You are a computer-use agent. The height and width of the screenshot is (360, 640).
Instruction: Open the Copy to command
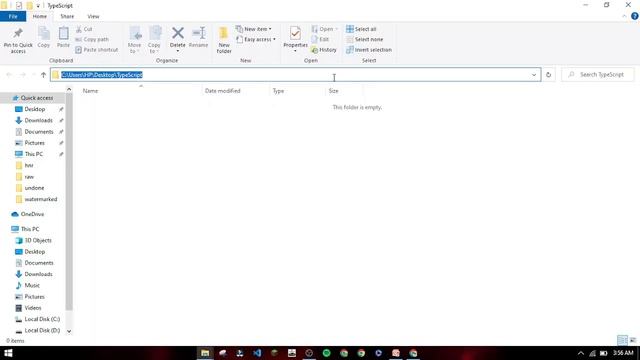coord(154,40)
